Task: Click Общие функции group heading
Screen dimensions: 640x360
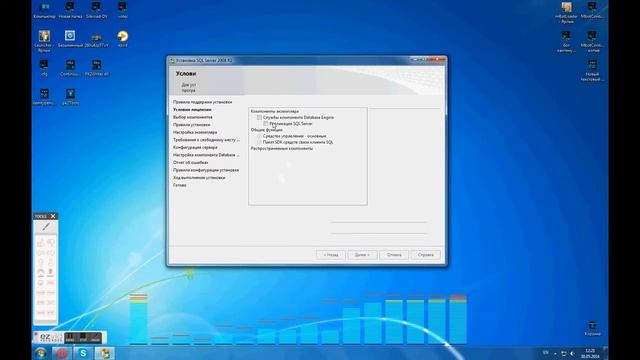Action: 267,130
